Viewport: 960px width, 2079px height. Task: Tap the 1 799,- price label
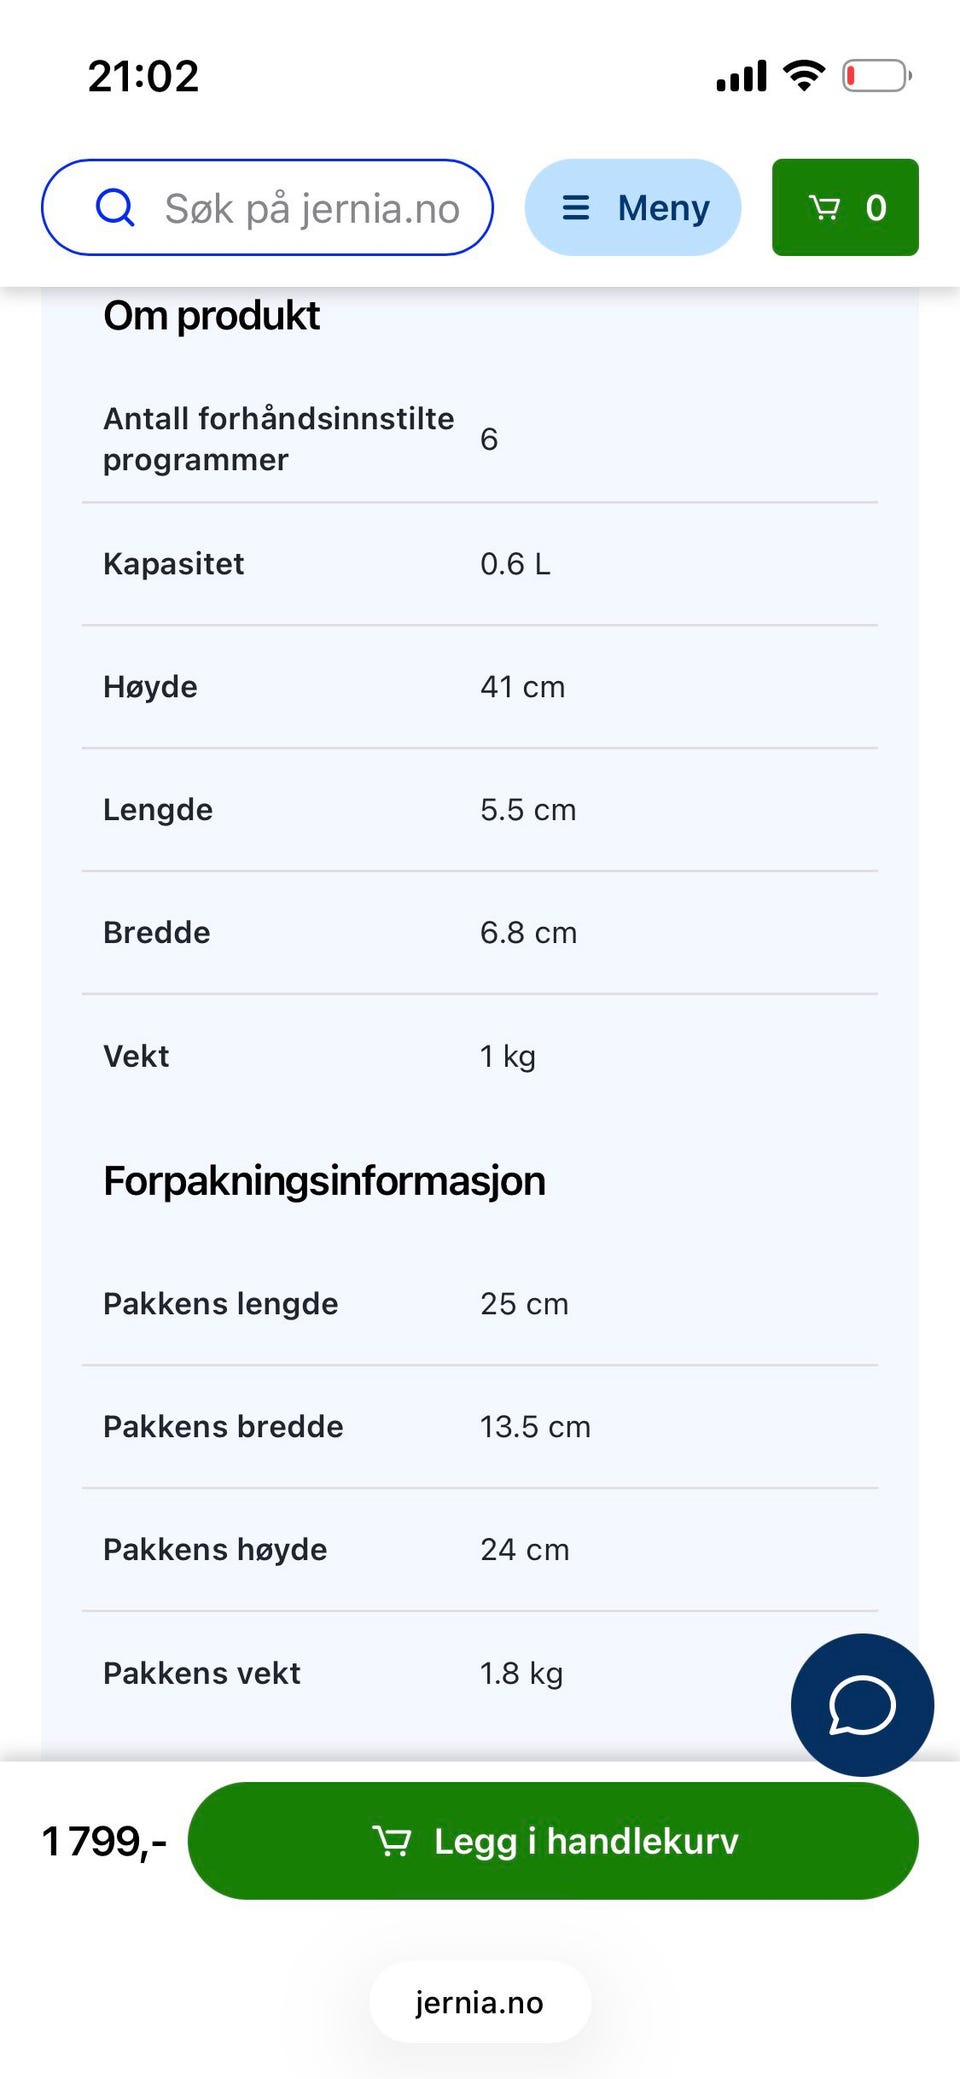pyautogui.click(x=104, y=1841)
